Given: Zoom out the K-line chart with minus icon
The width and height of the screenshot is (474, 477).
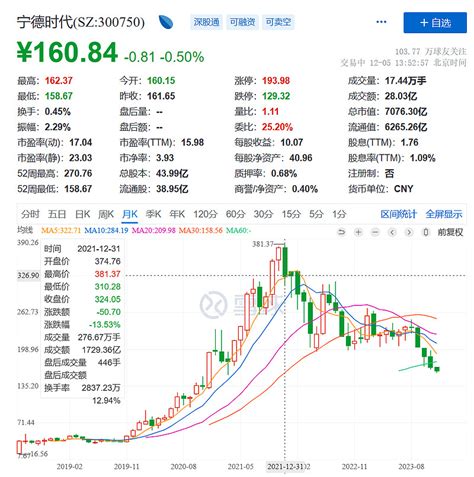Looking at the screenshot, I should [375, 232].
